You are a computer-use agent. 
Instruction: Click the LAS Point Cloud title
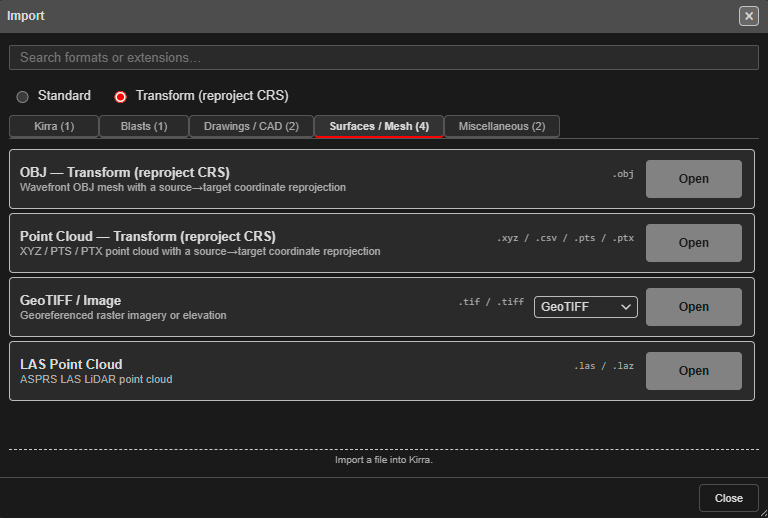click(71, 364)
